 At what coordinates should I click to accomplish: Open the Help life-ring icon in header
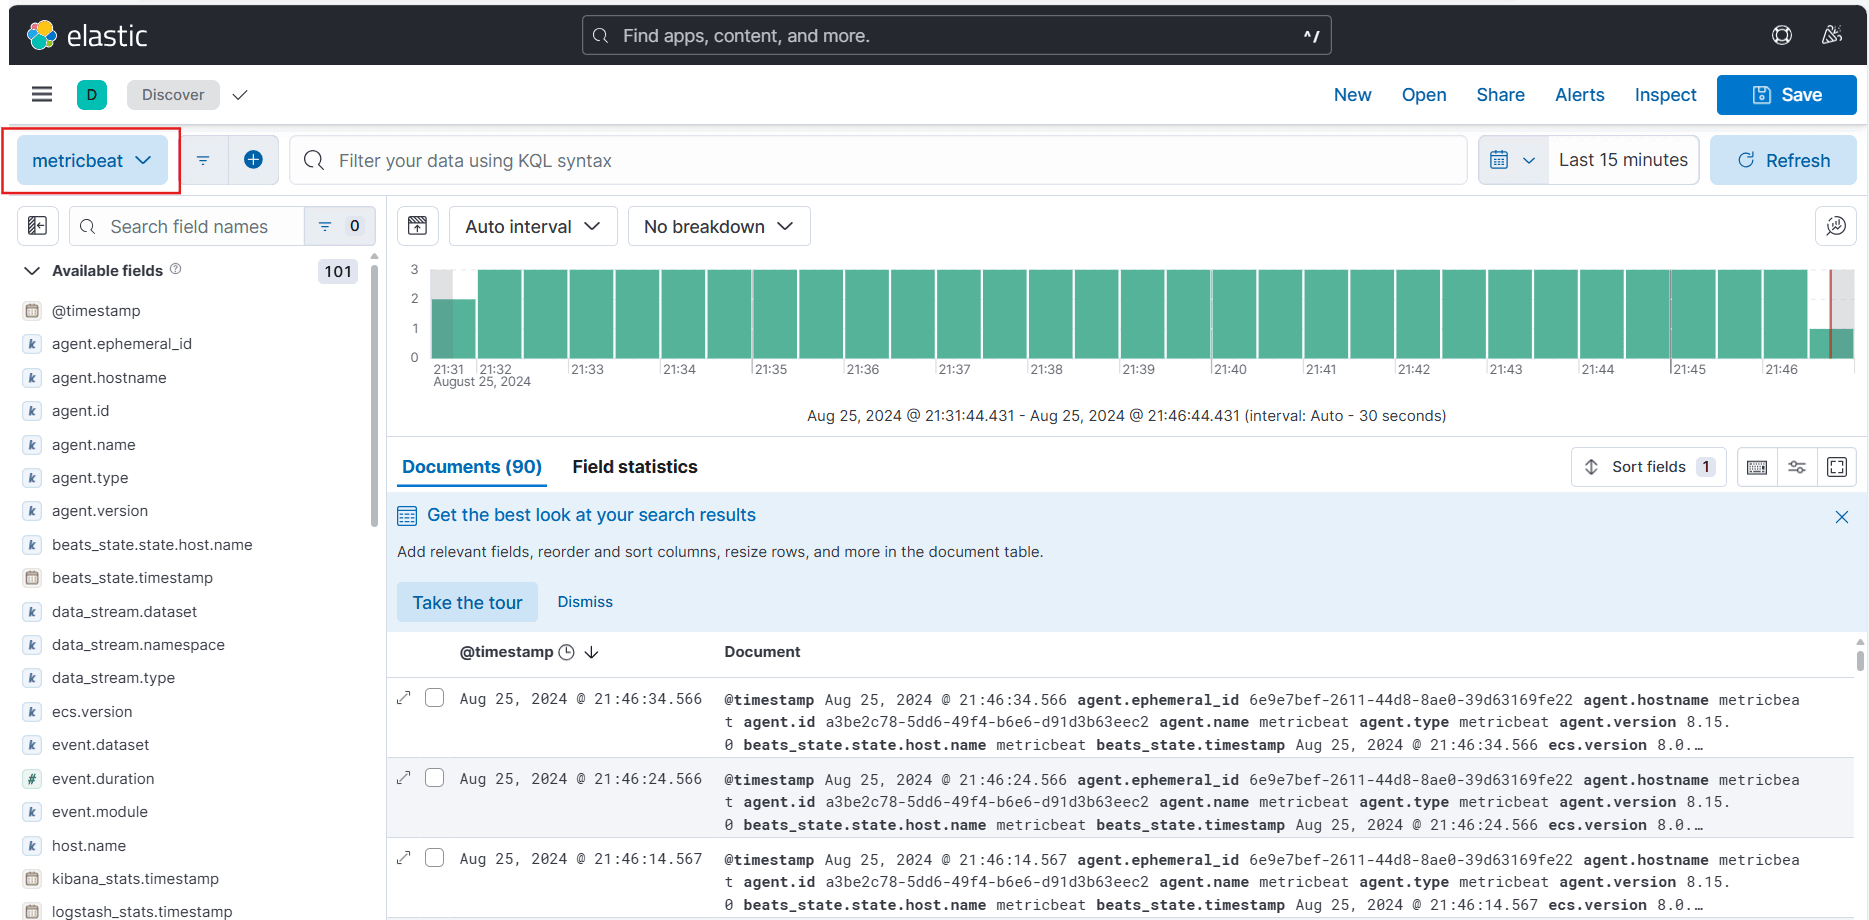pos(1782,34)
